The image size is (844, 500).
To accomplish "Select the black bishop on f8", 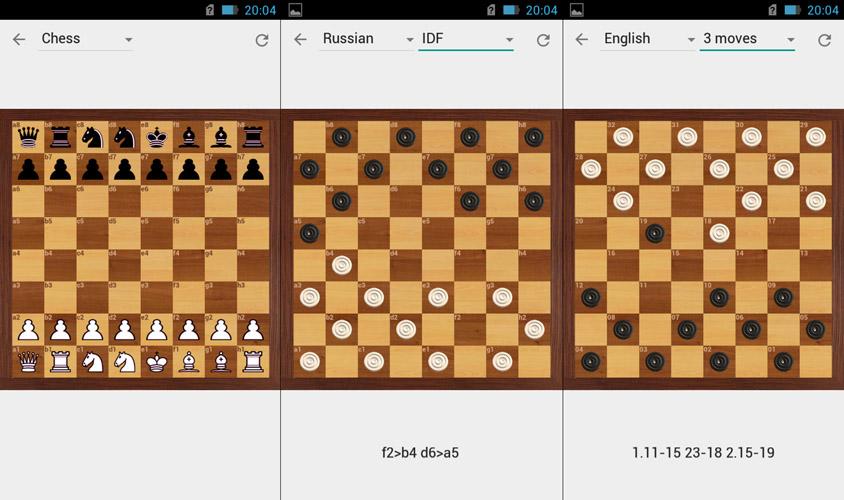I will pyautogui.click(x=188, y=137).
